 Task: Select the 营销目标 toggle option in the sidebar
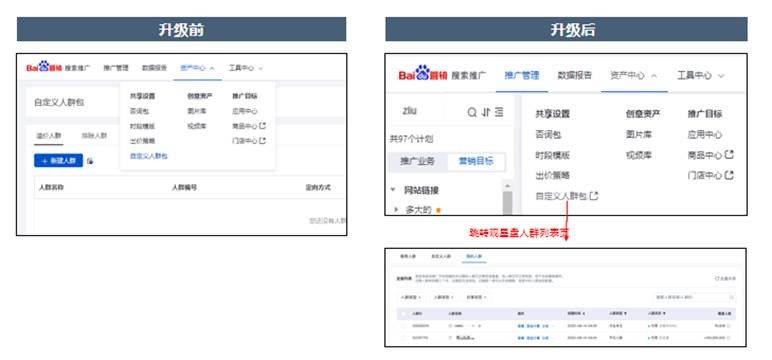(476, 161)
